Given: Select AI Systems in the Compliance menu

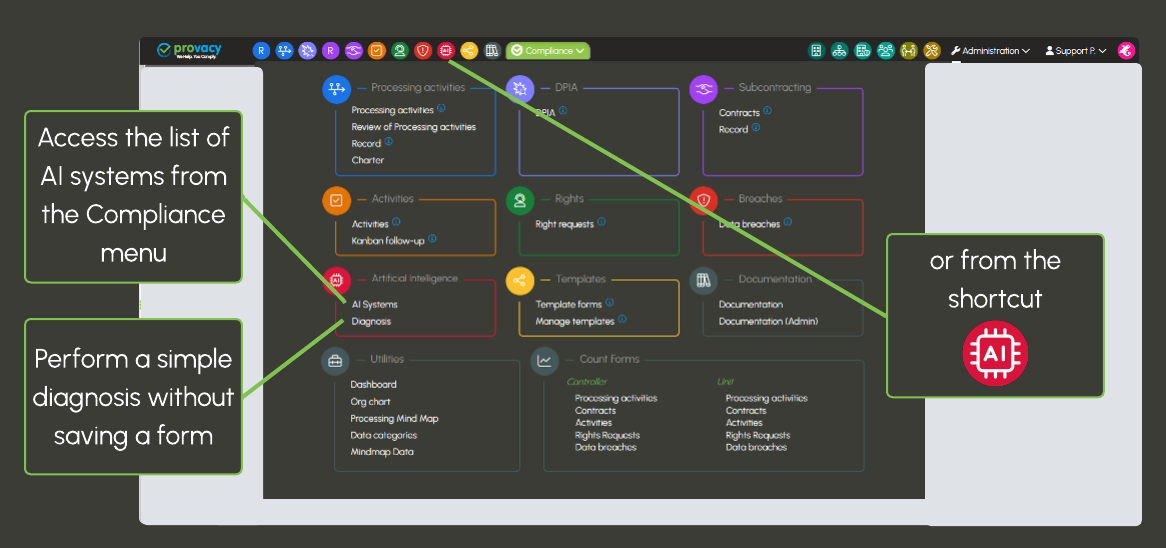Looking at the screenshot, I should point(374,304).
